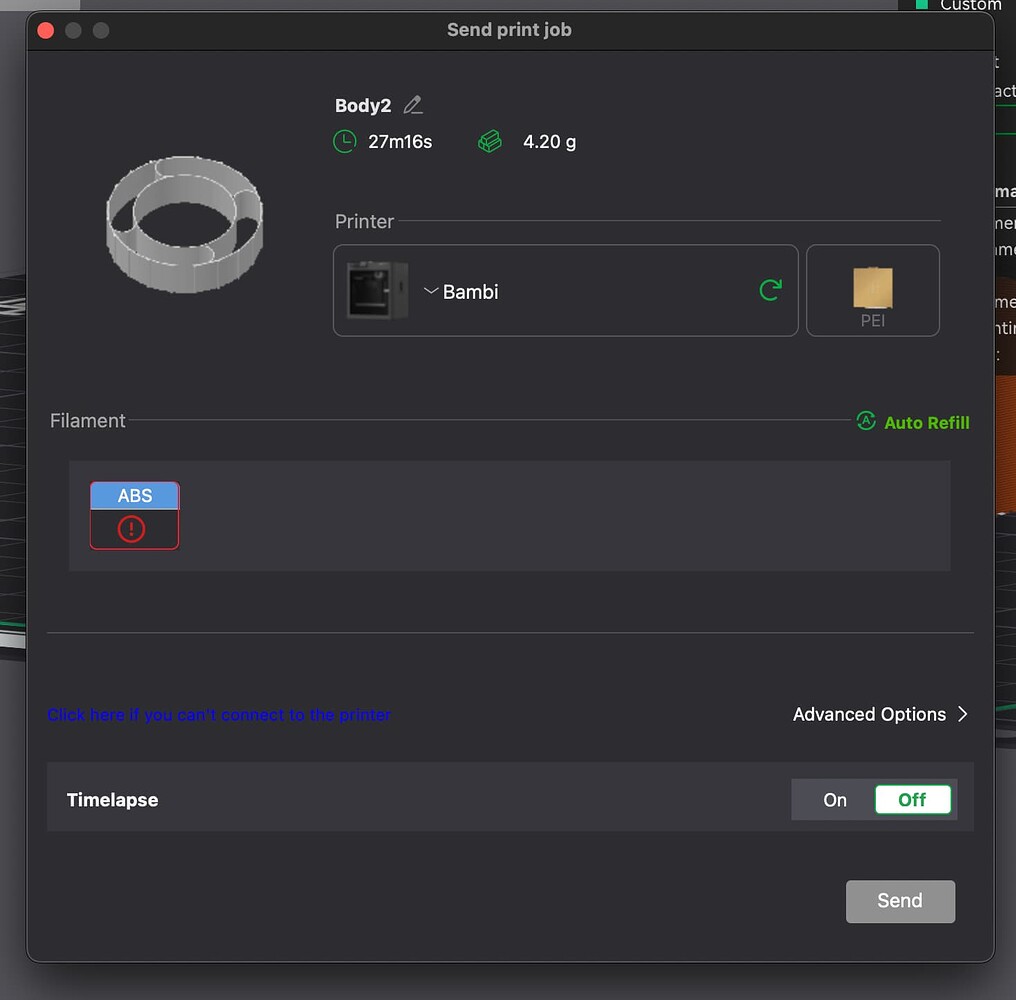Open the Bambi printer dropdown
The height and width of the screenshot is (1000, 1016).
tap(565, 290)
